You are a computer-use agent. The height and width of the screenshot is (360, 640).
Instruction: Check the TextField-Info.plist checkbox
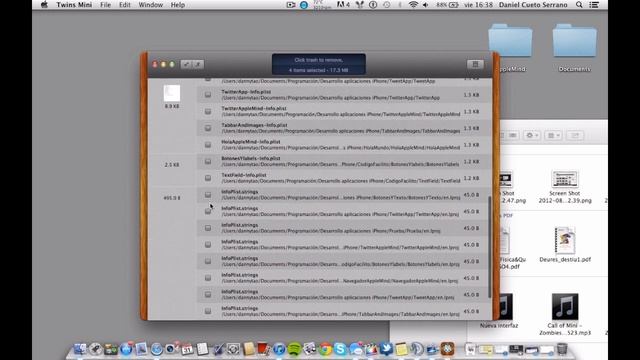coord(208,178)
